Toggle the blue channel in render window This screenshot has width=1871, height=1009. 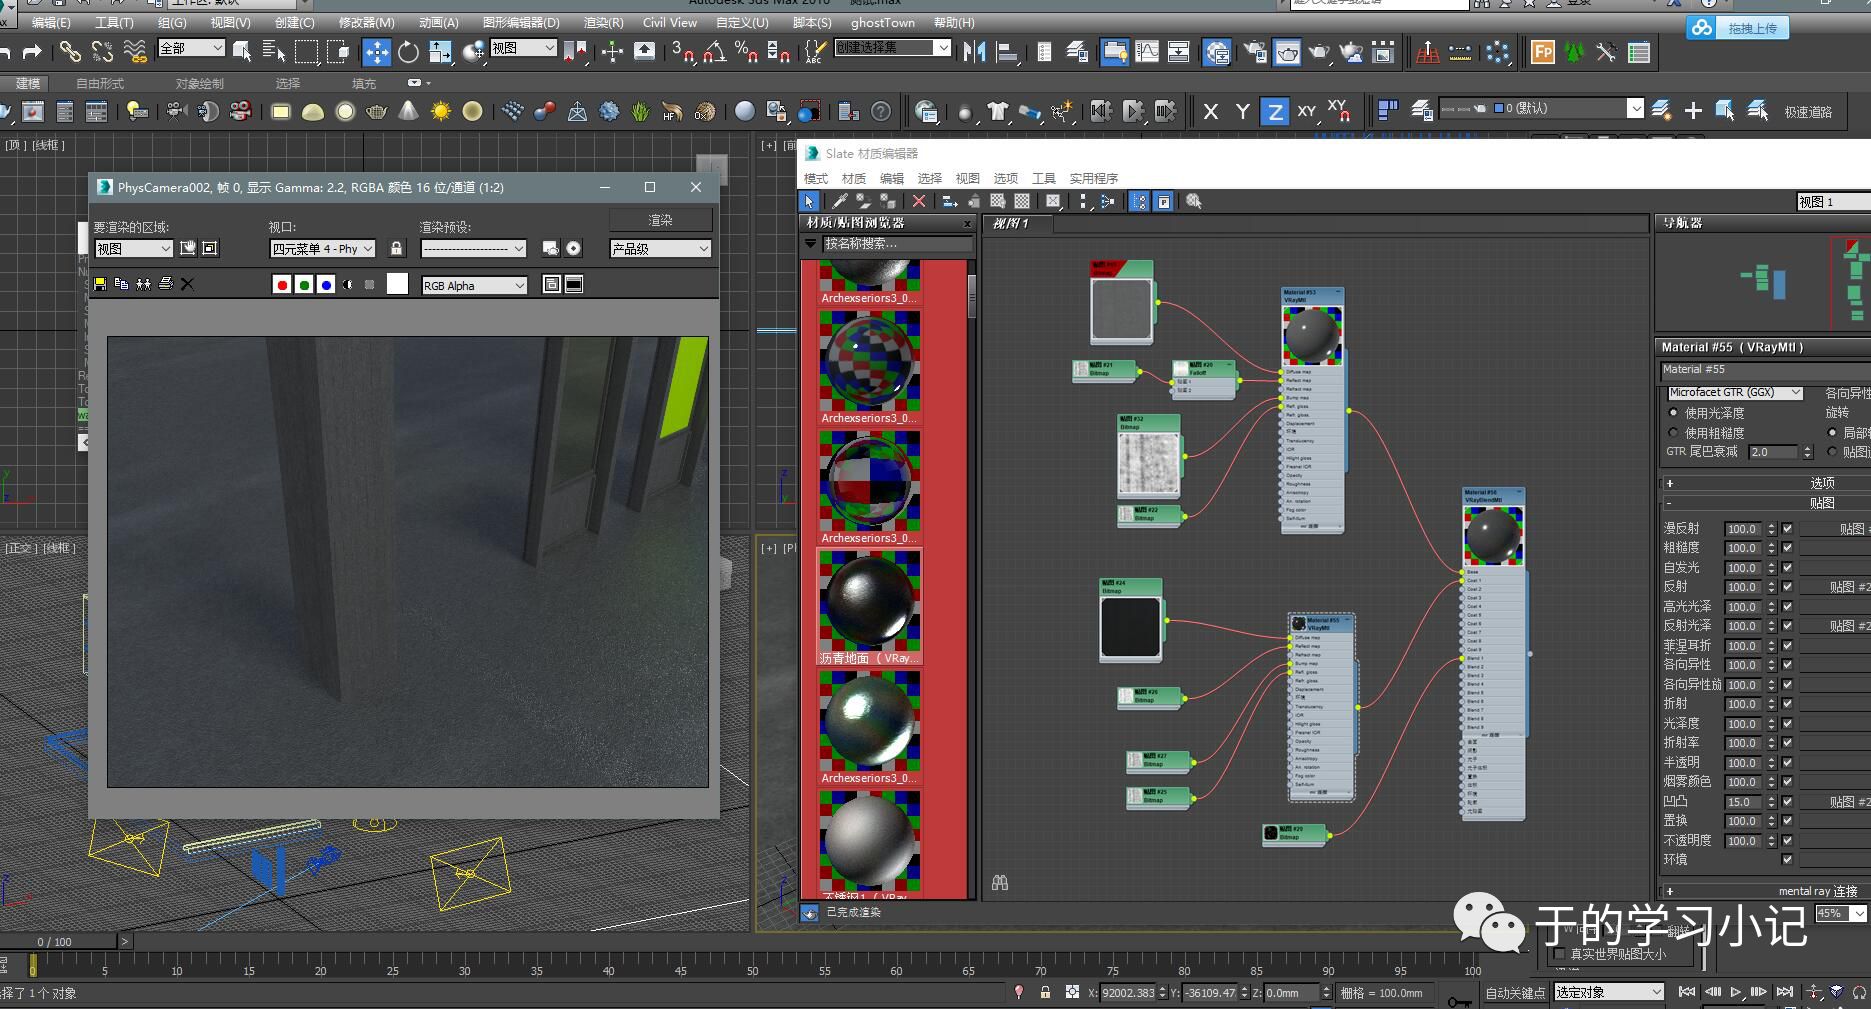click(326, 285)
